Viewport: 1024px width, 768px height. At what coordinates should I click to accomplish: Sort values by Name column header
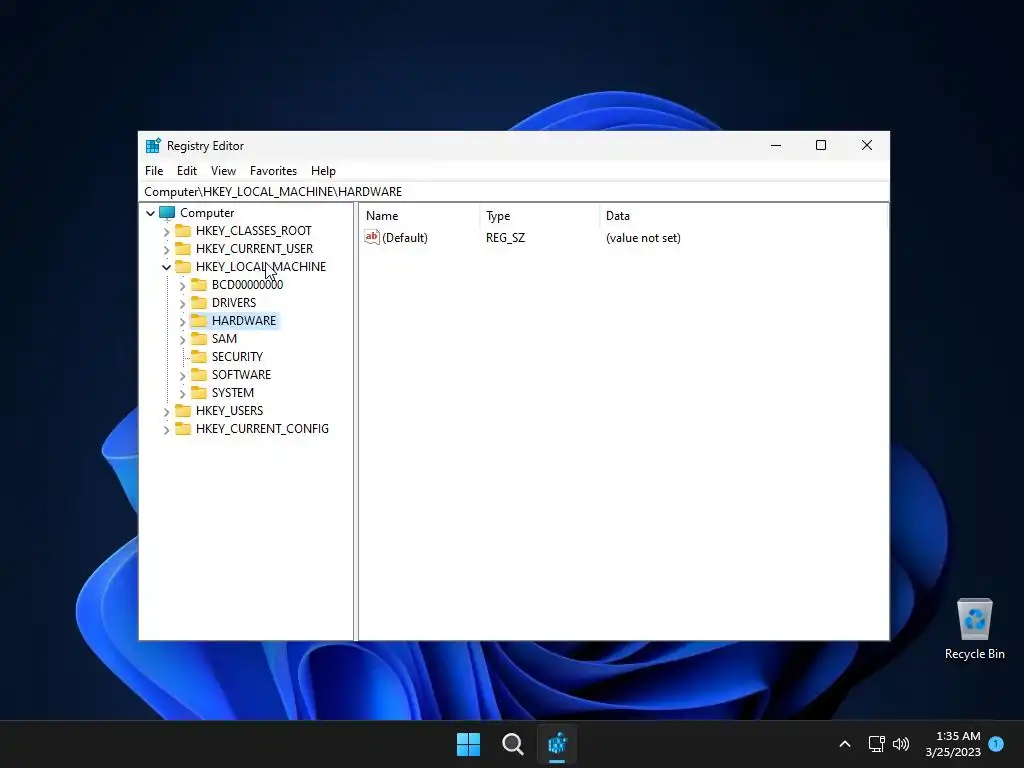(x=419, y=216)
